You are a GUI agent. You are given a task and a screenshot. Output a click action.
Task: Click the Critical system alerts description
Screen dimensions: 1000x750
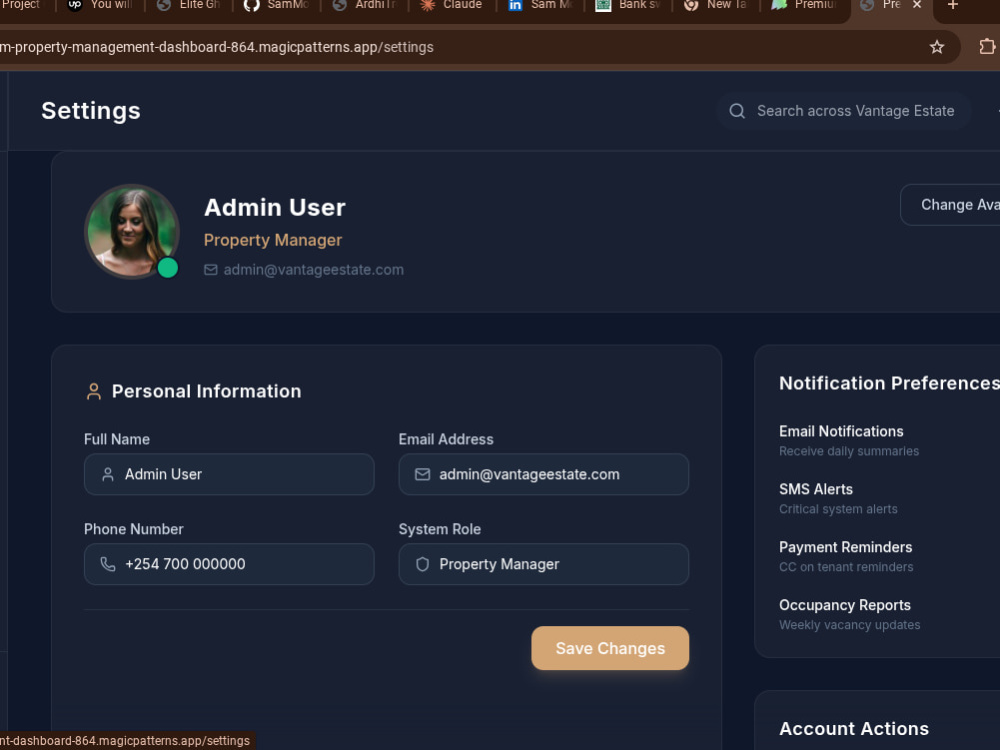838,510
